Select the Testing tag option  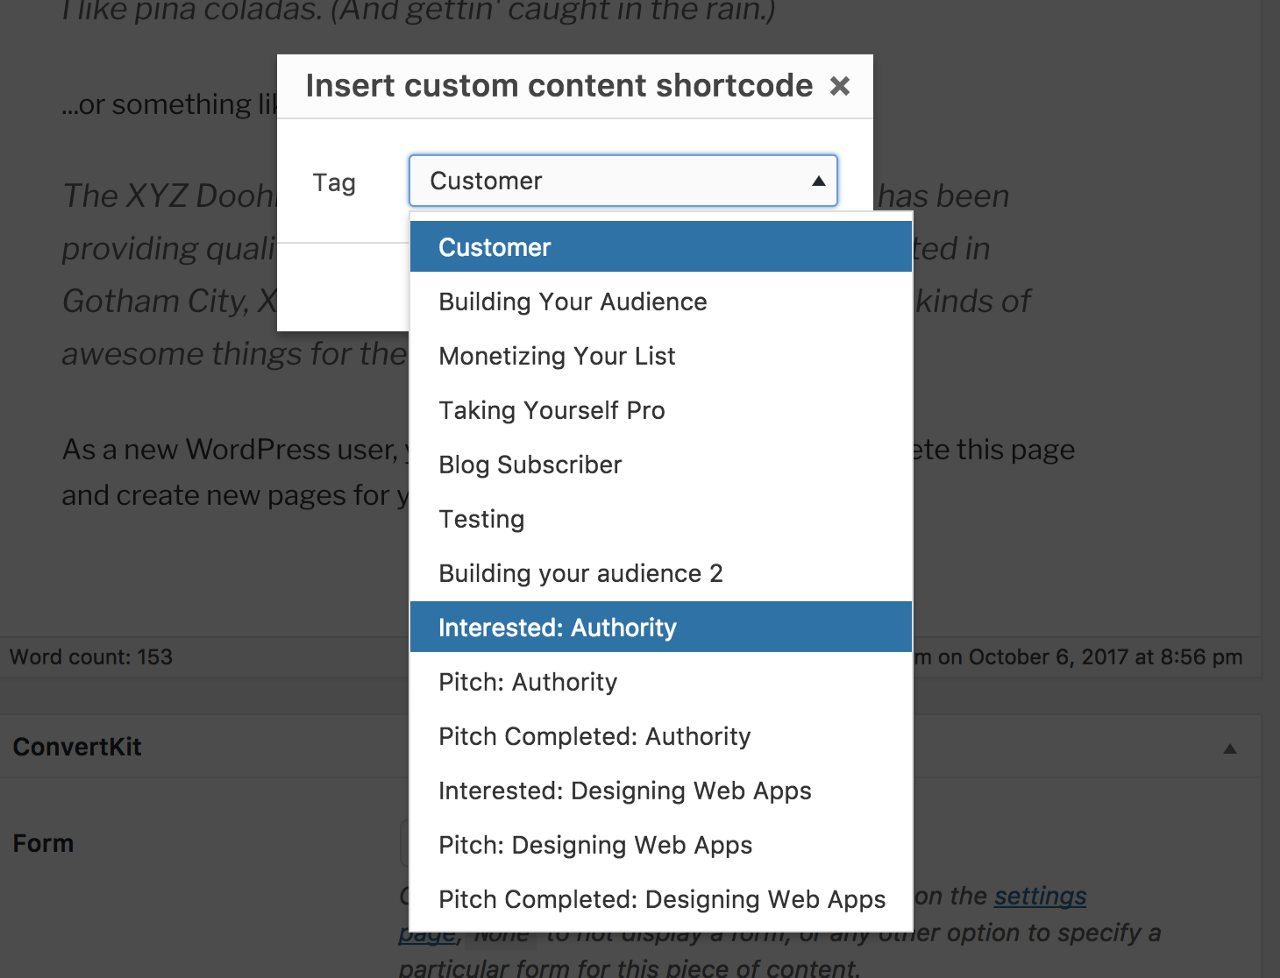(661, 519)
